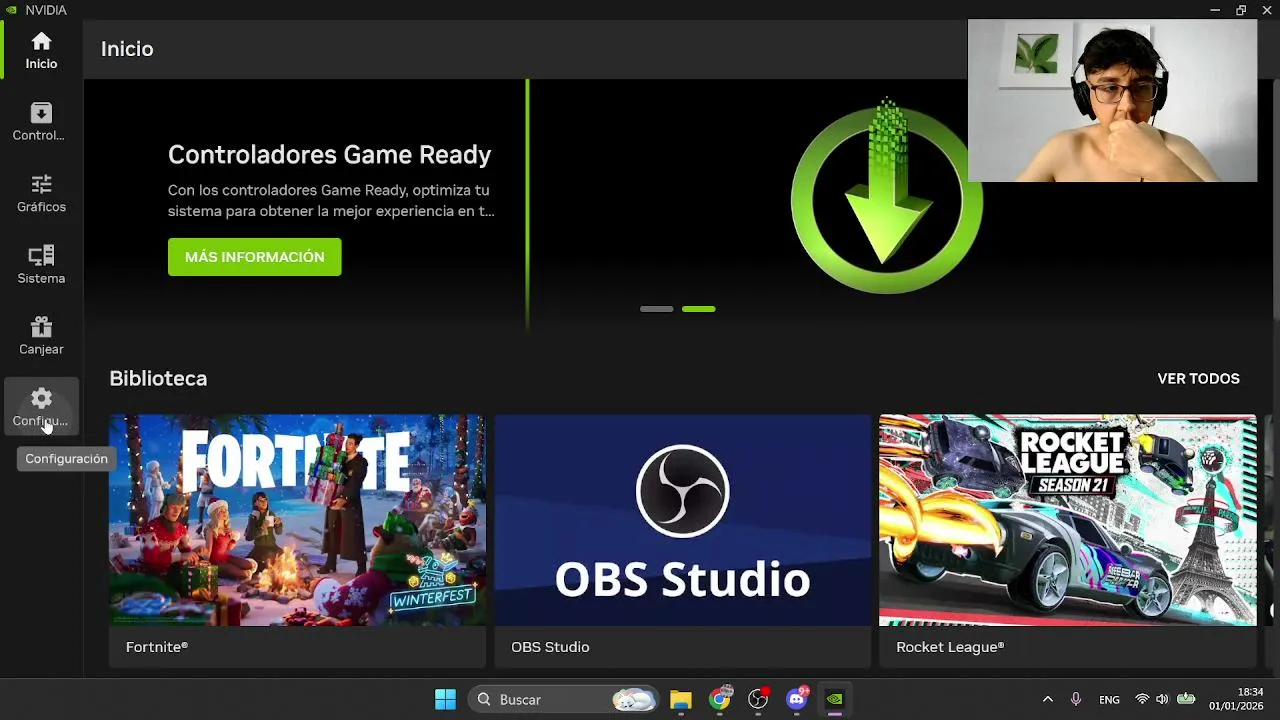Click the 'Rocket League®' title text

pyautogui.click(x=950, y=647)
